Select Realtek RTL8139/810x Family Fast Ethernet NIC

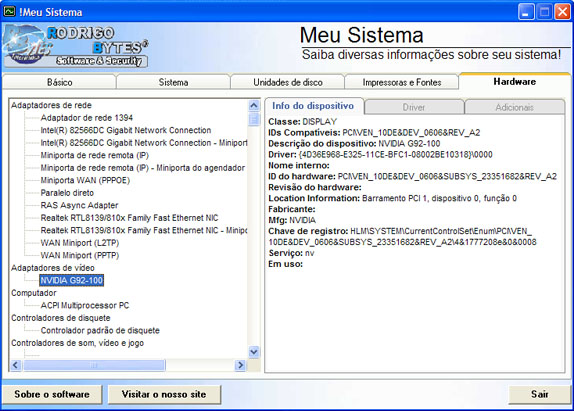[129, 218]
